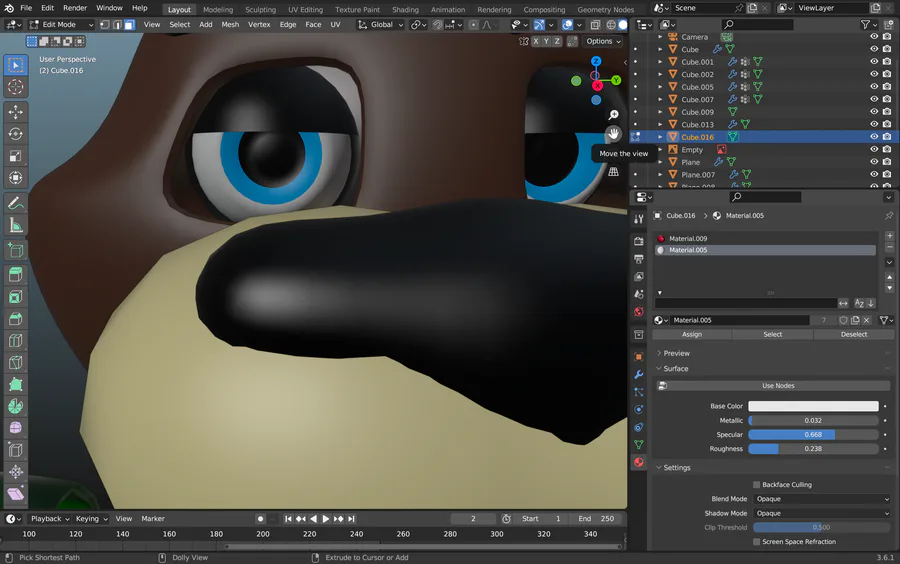
Task: Disable Plane render camera icon
Action: point(887,162)
